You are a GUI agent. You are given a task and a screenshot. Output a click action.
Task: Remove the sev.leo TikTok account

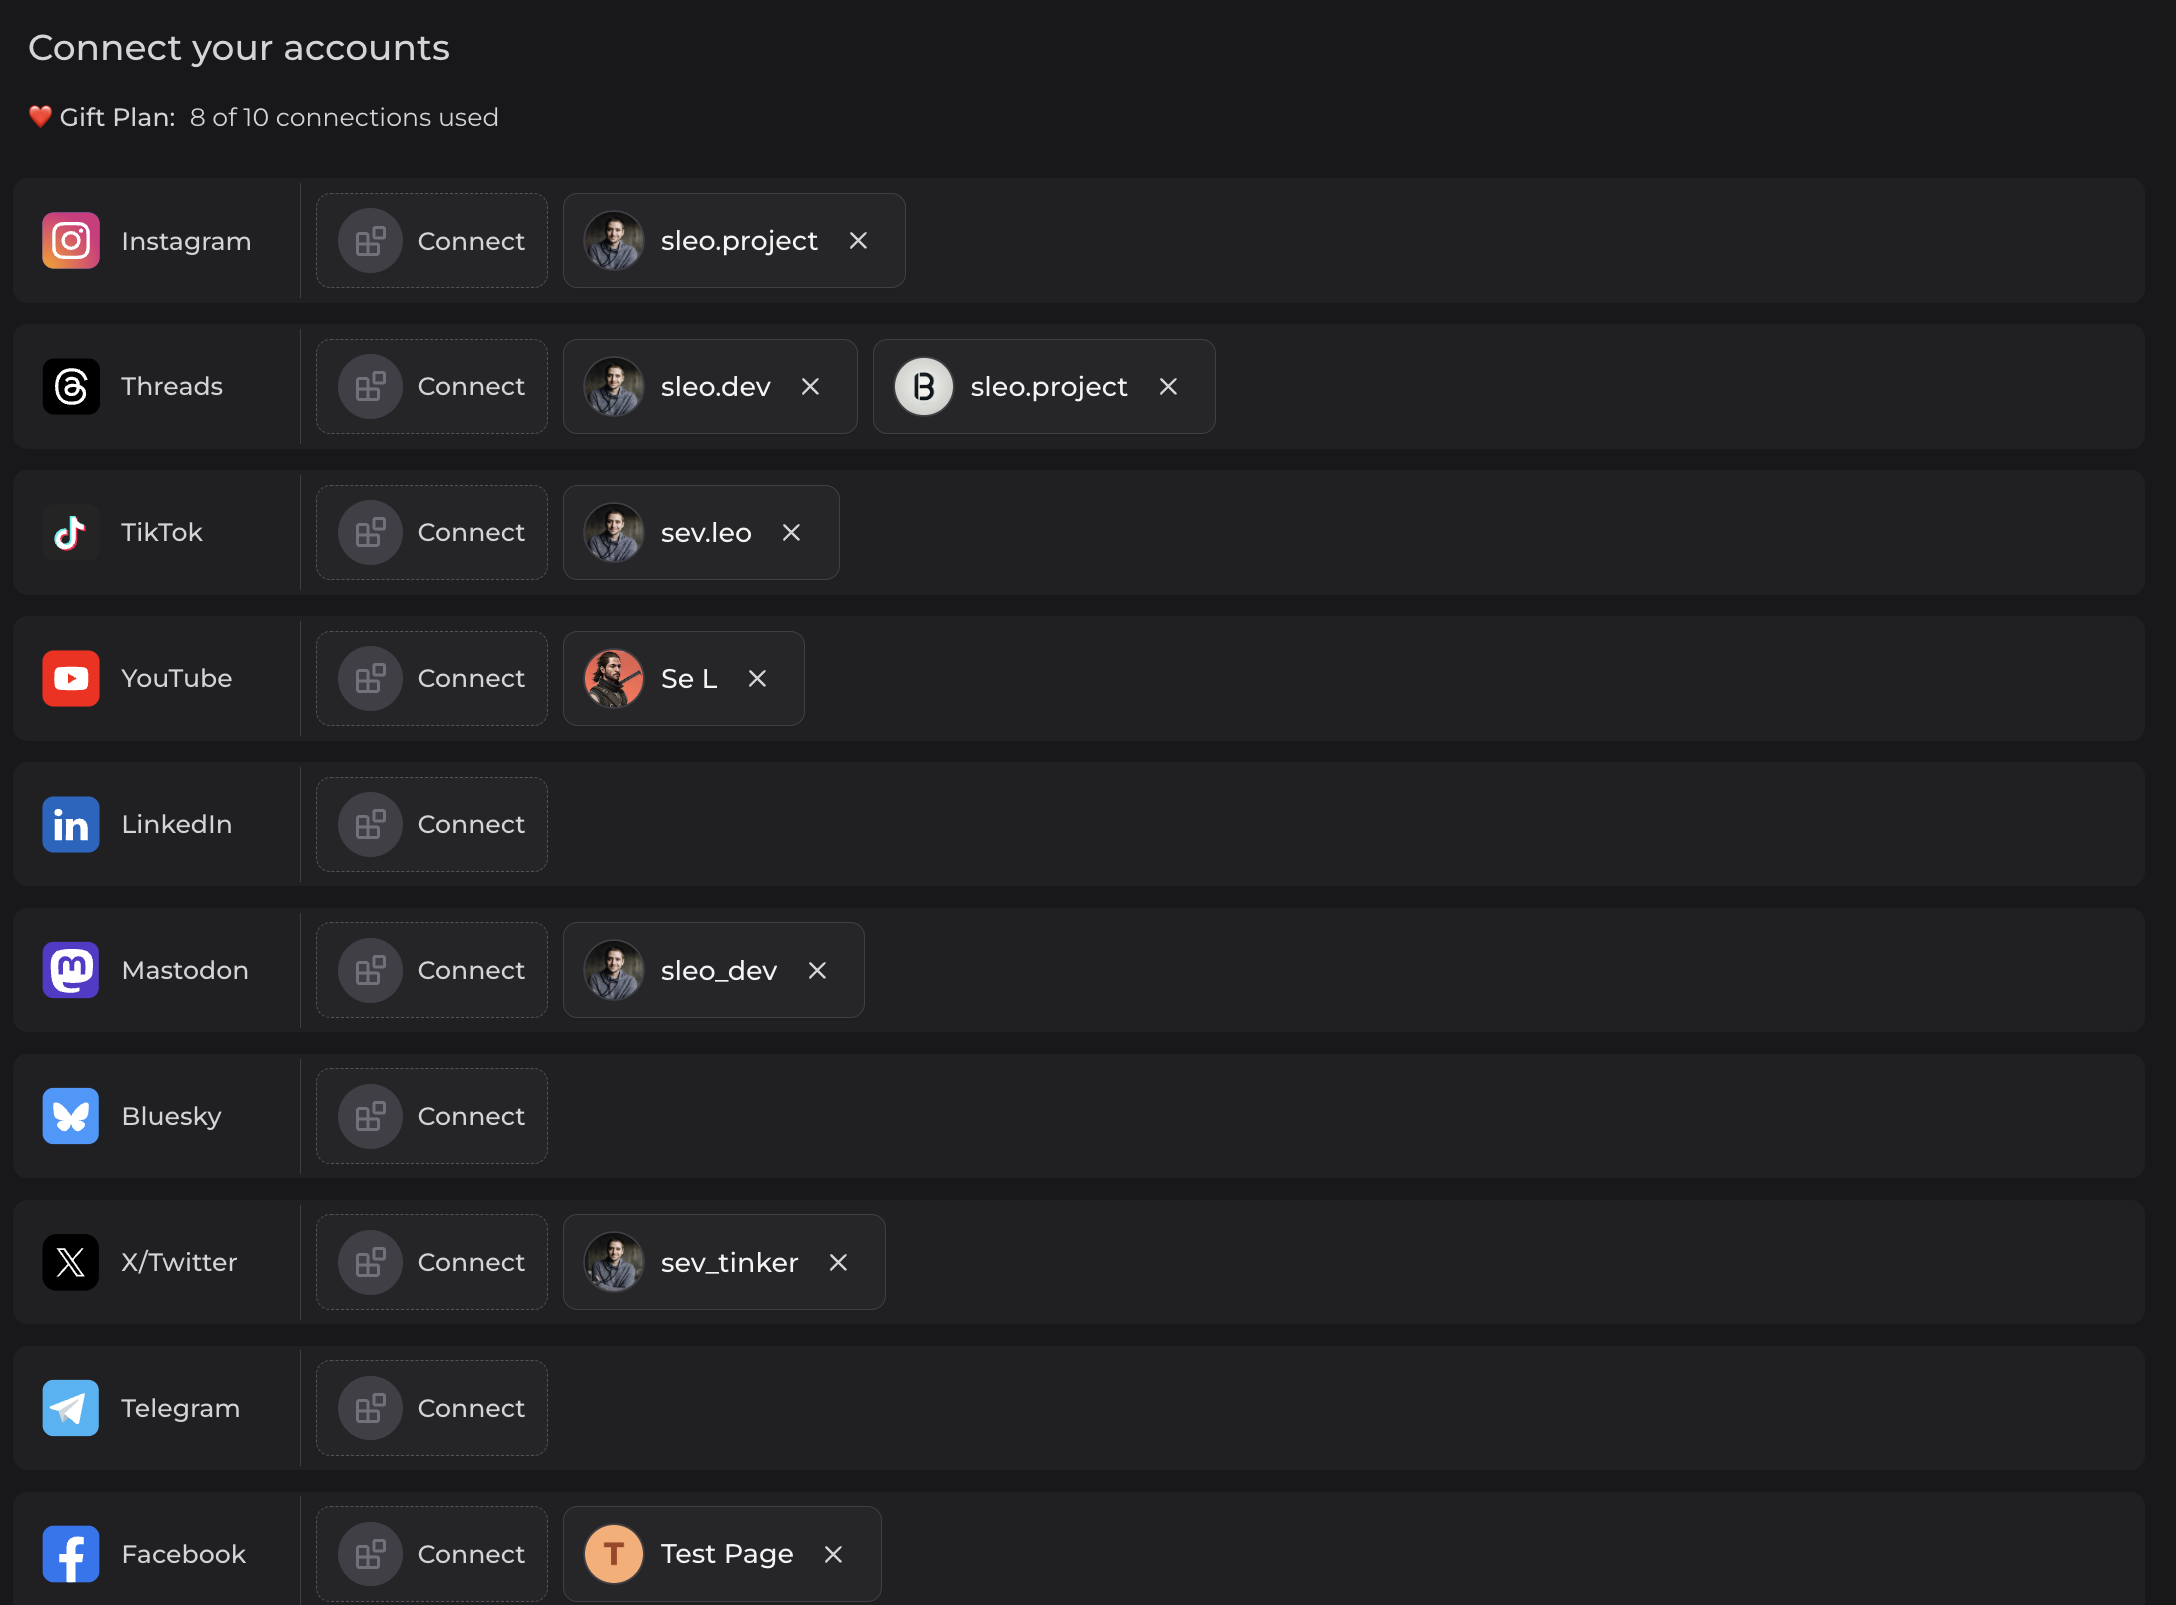pos(791,532)
